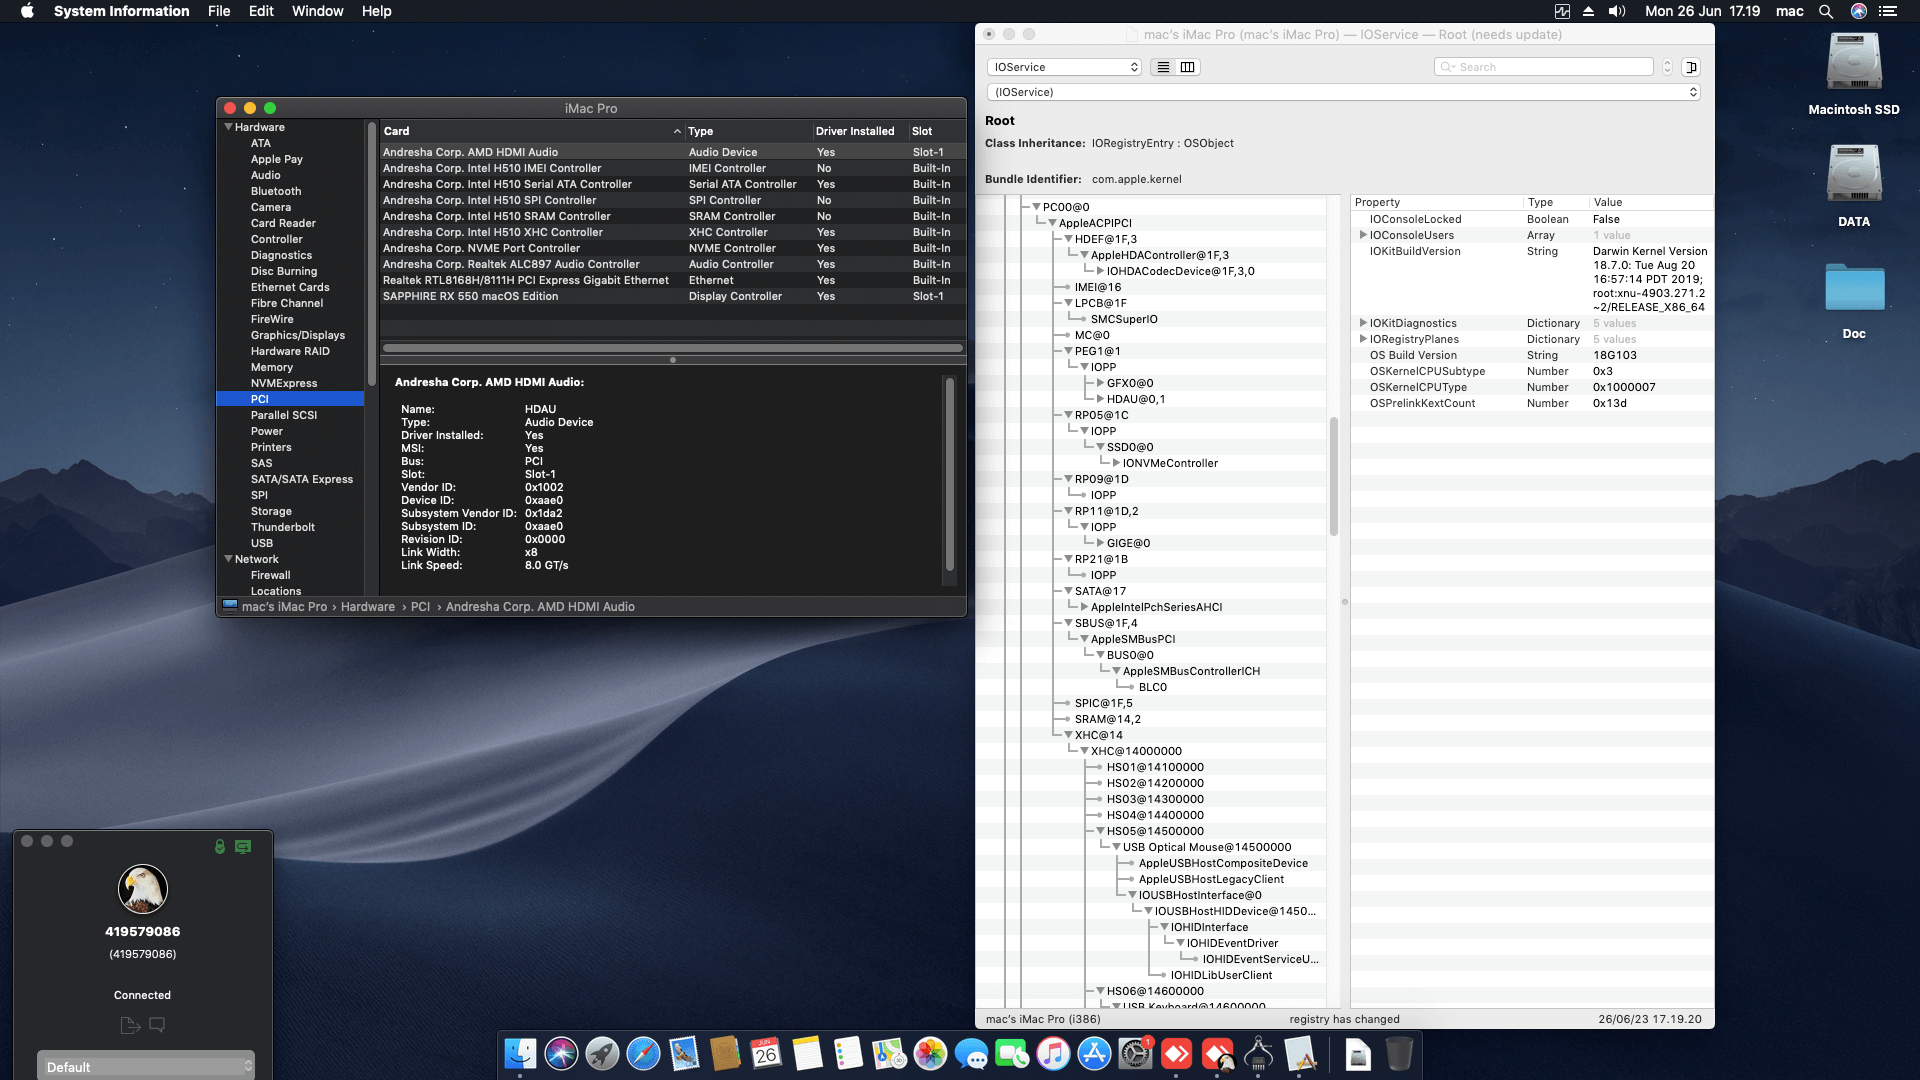Open the File menu

coord(219,11)
